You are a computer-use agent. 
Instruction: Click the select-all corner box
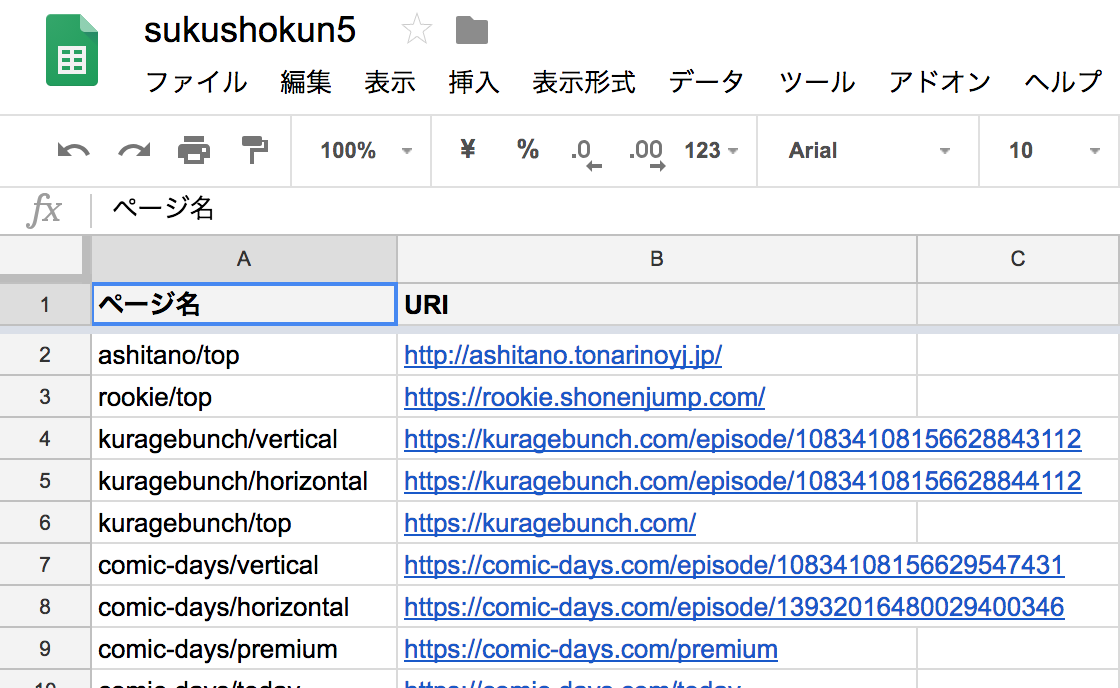click(x=41, y=256)
